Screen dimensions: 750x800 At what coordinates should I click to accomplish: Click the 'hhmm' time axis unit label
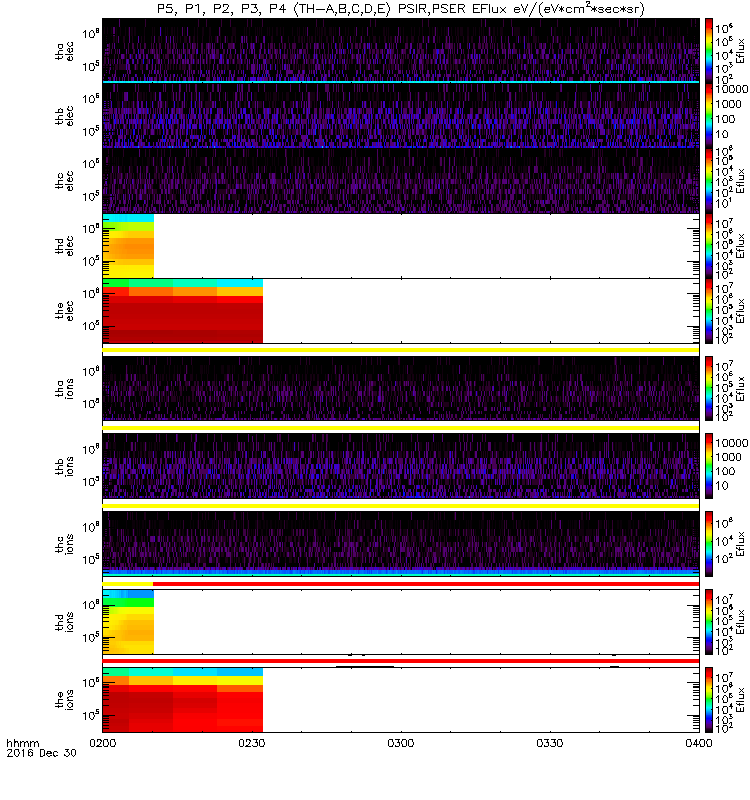point(22,743)
